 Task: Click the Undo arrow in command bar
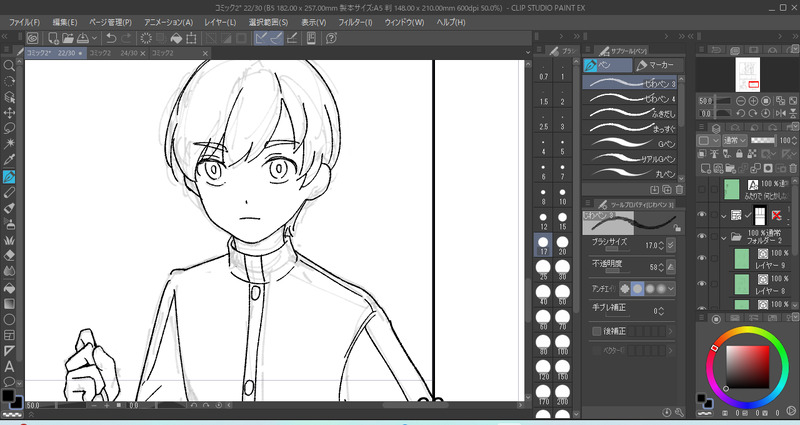coord(111,38)
